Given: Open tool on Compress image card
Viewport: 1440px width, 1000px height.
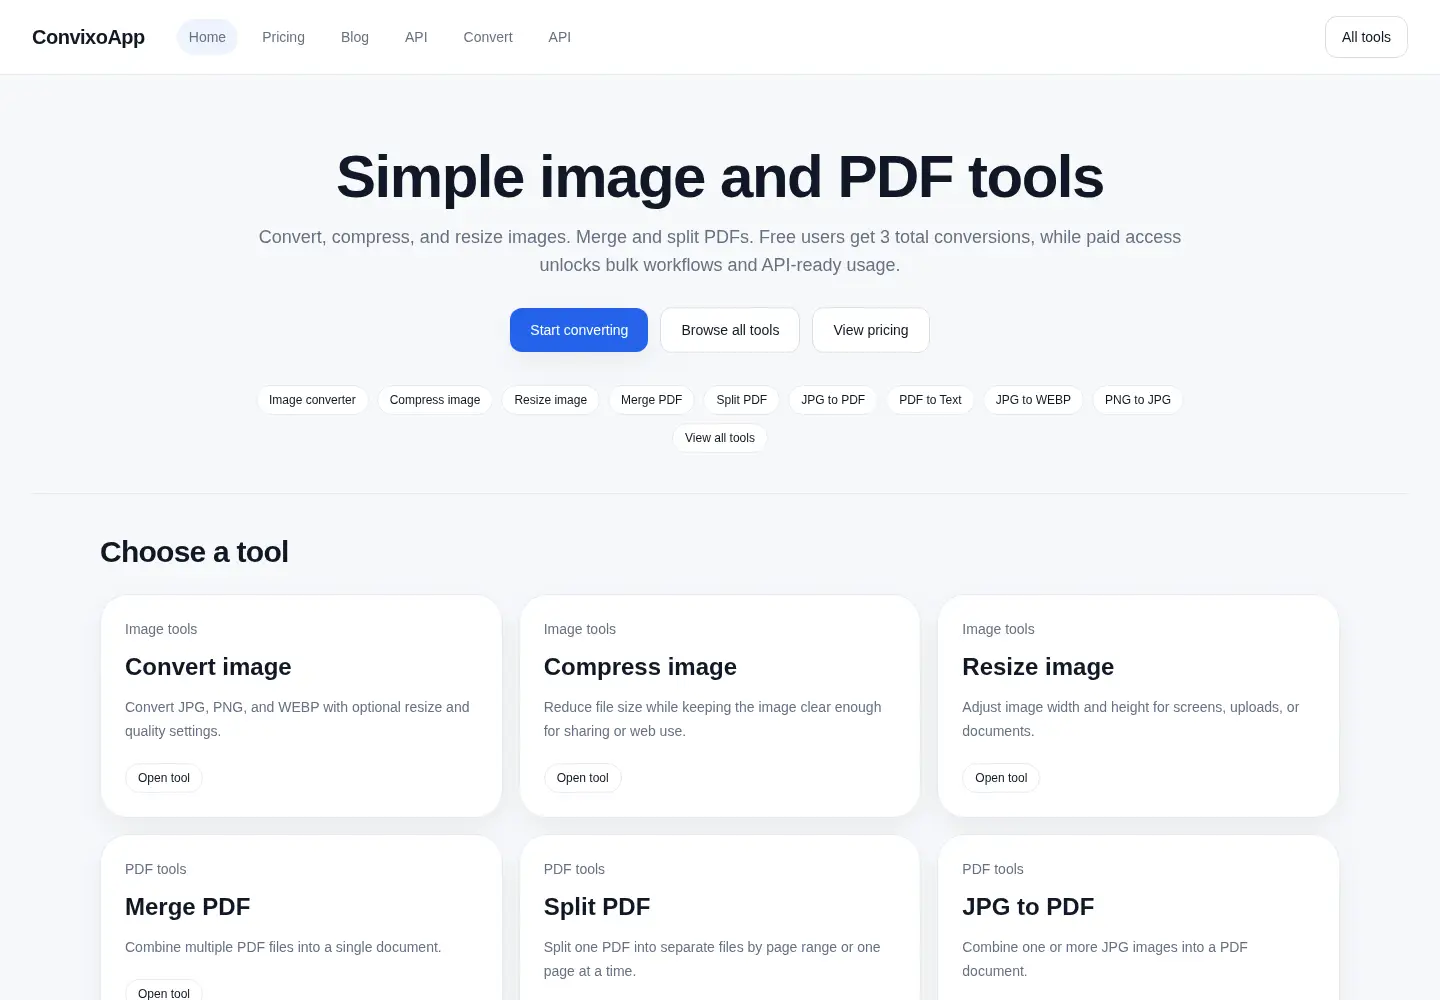Looking at the screenshot, I should click(x=583, y=778).
